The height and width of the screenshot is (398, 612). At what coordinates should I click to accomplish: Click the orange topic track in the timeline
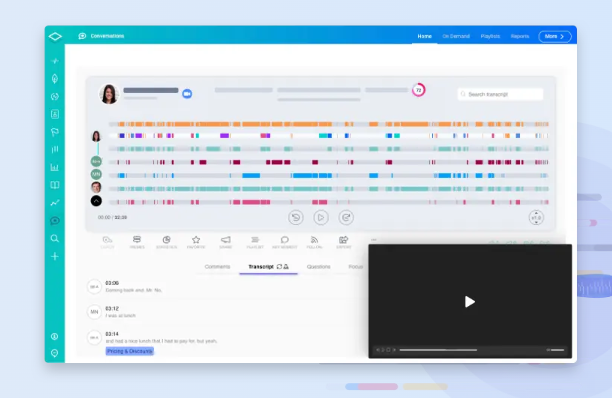[x=329, y=124]
